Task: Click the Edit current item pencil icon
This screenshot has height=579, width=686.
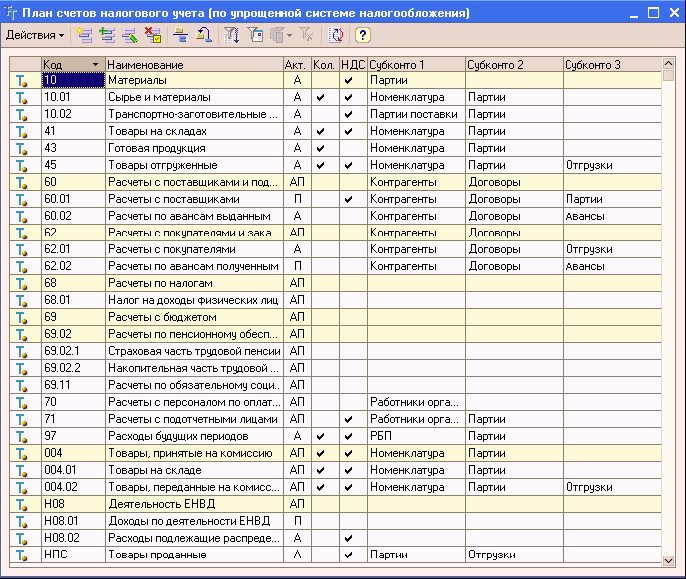Action: tap(128, 35)
